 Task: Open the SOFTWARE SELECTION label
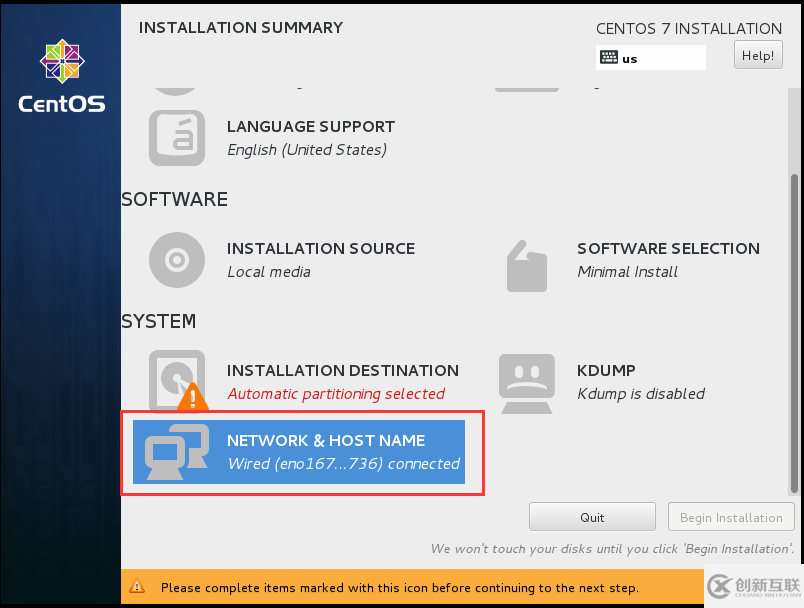tap(668, 248)
